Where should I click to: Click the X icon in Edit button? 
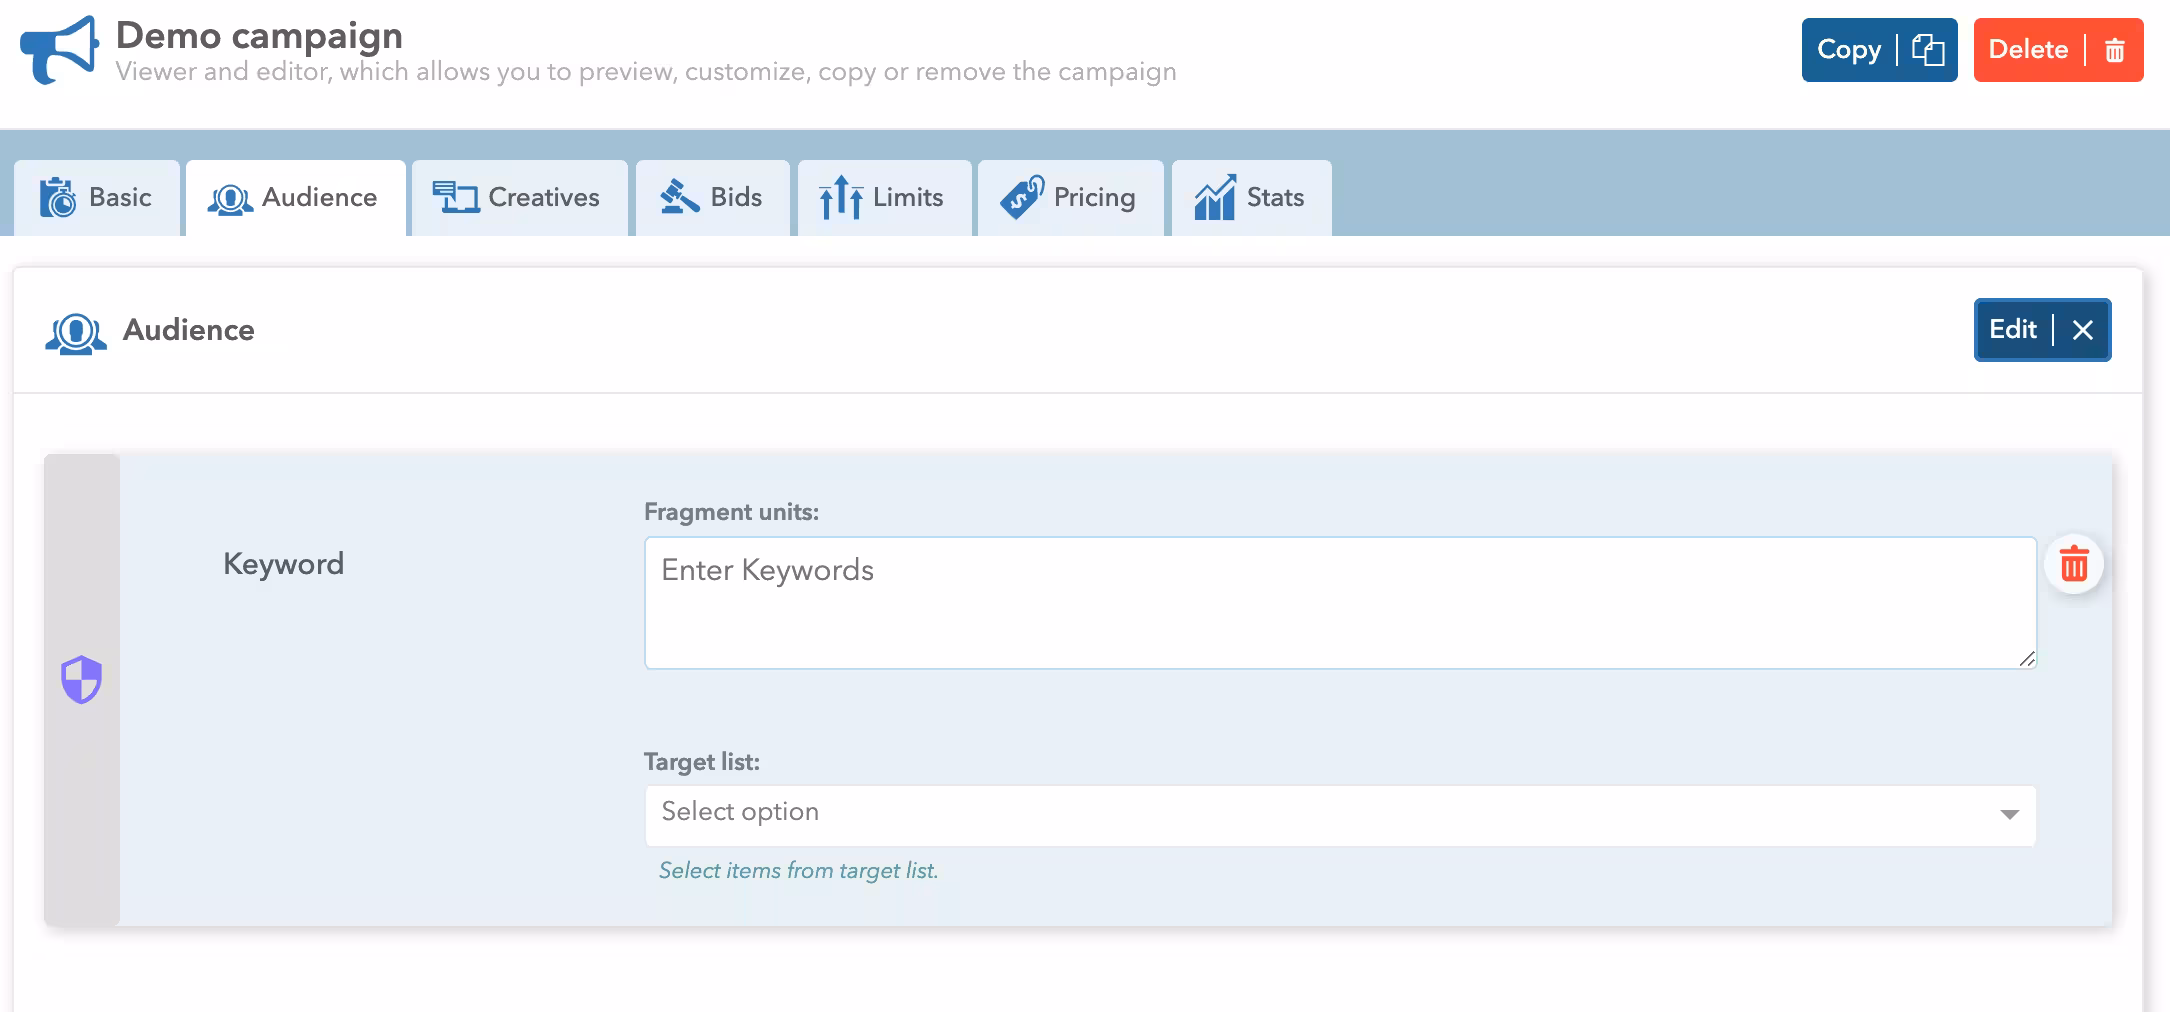tap(2083, 330)
